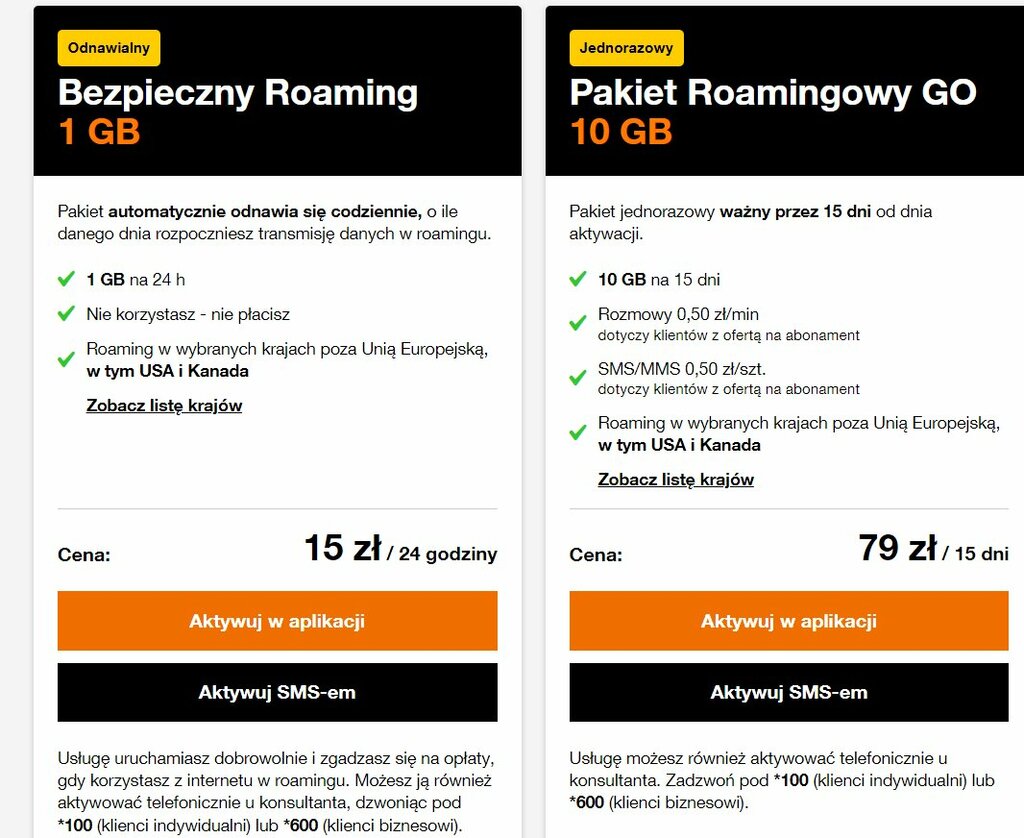Open Zobacz listę krajów in Pakiet Roamingowy GO card
The image size is (1024, 838).
pos(676,479)
